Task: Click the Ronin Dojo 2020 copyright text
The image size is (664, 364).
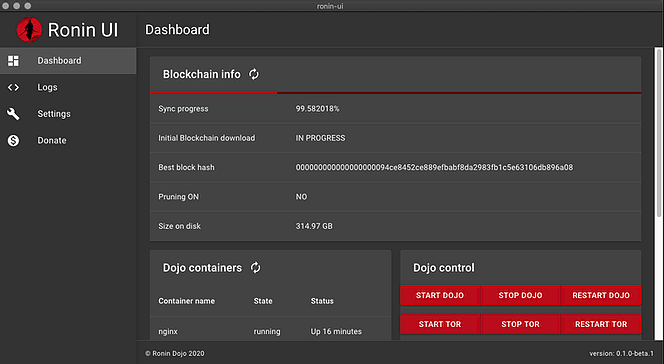Action: click(174, 353)
